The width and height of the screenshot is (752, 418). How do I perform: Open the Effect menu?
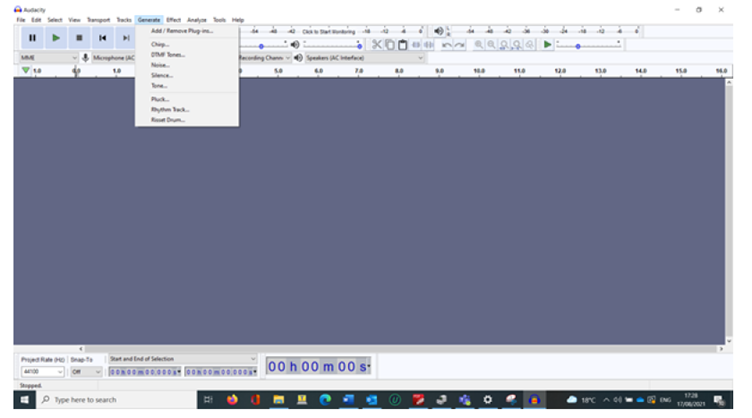pos(173,20)
